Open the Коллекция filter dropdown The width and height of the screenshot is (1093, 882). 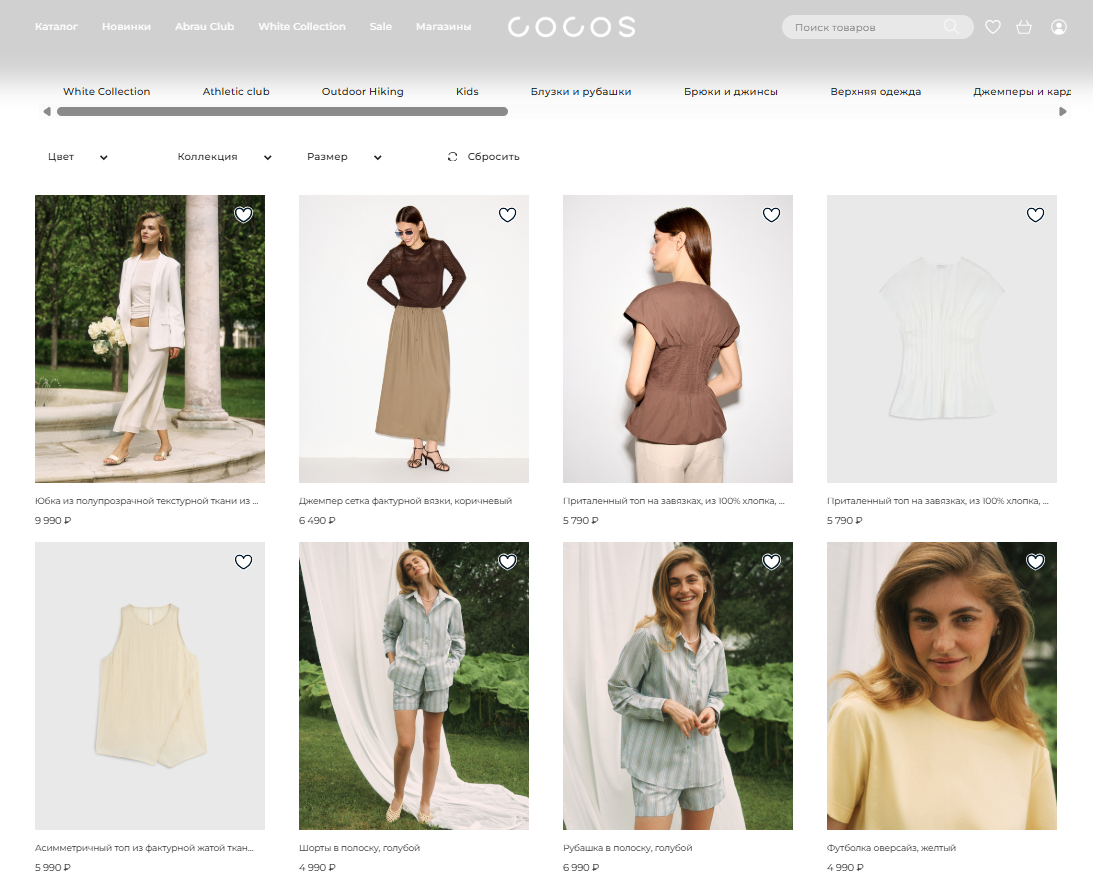coord(224,157)
